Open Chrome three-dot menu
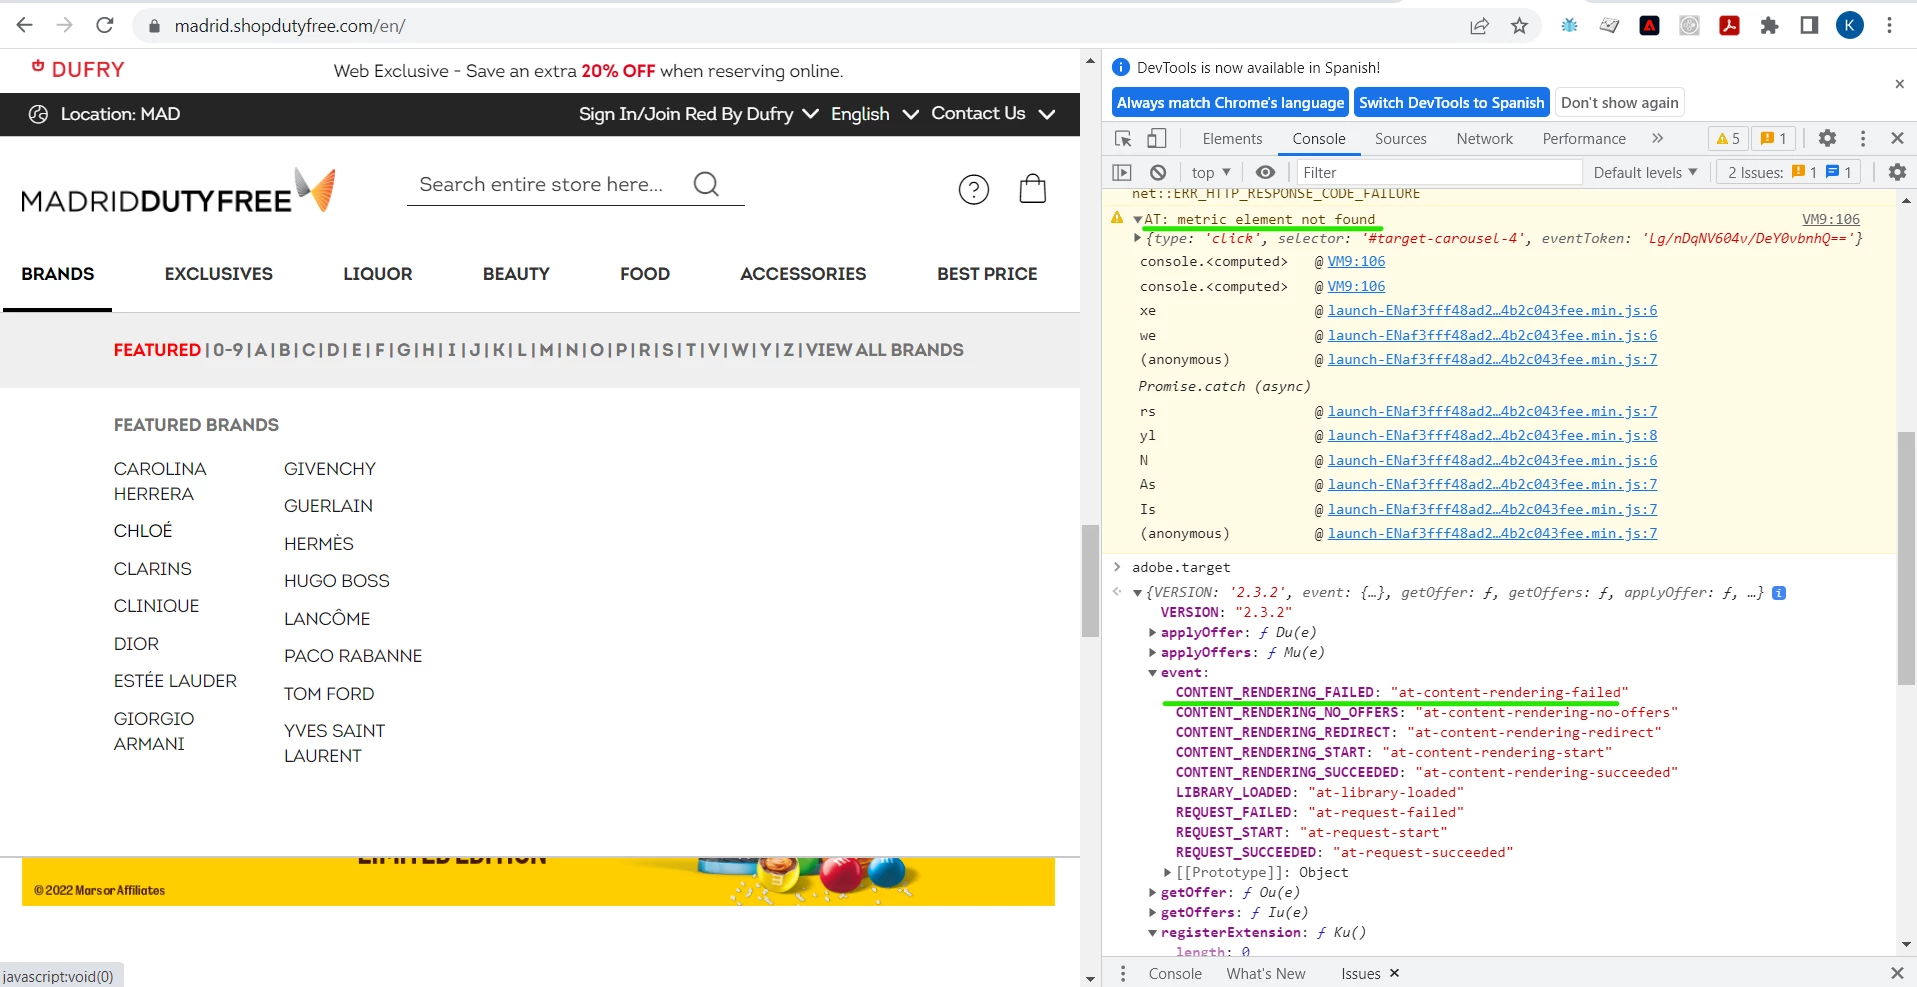Image resolution: width=1917 pixels, height=987 pixels. [x=1889, y=26]
